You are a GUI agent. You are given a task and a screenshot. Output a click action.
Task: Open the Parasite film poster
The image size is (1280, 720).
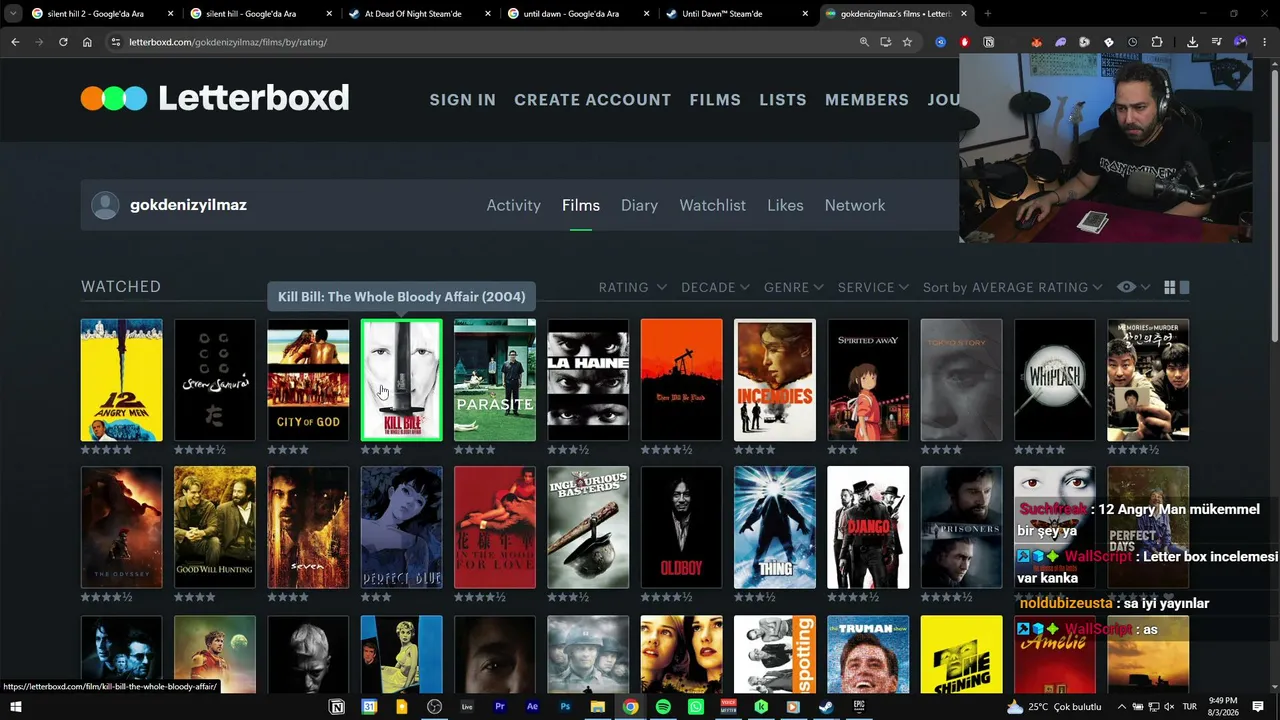[x=495, y=380]
